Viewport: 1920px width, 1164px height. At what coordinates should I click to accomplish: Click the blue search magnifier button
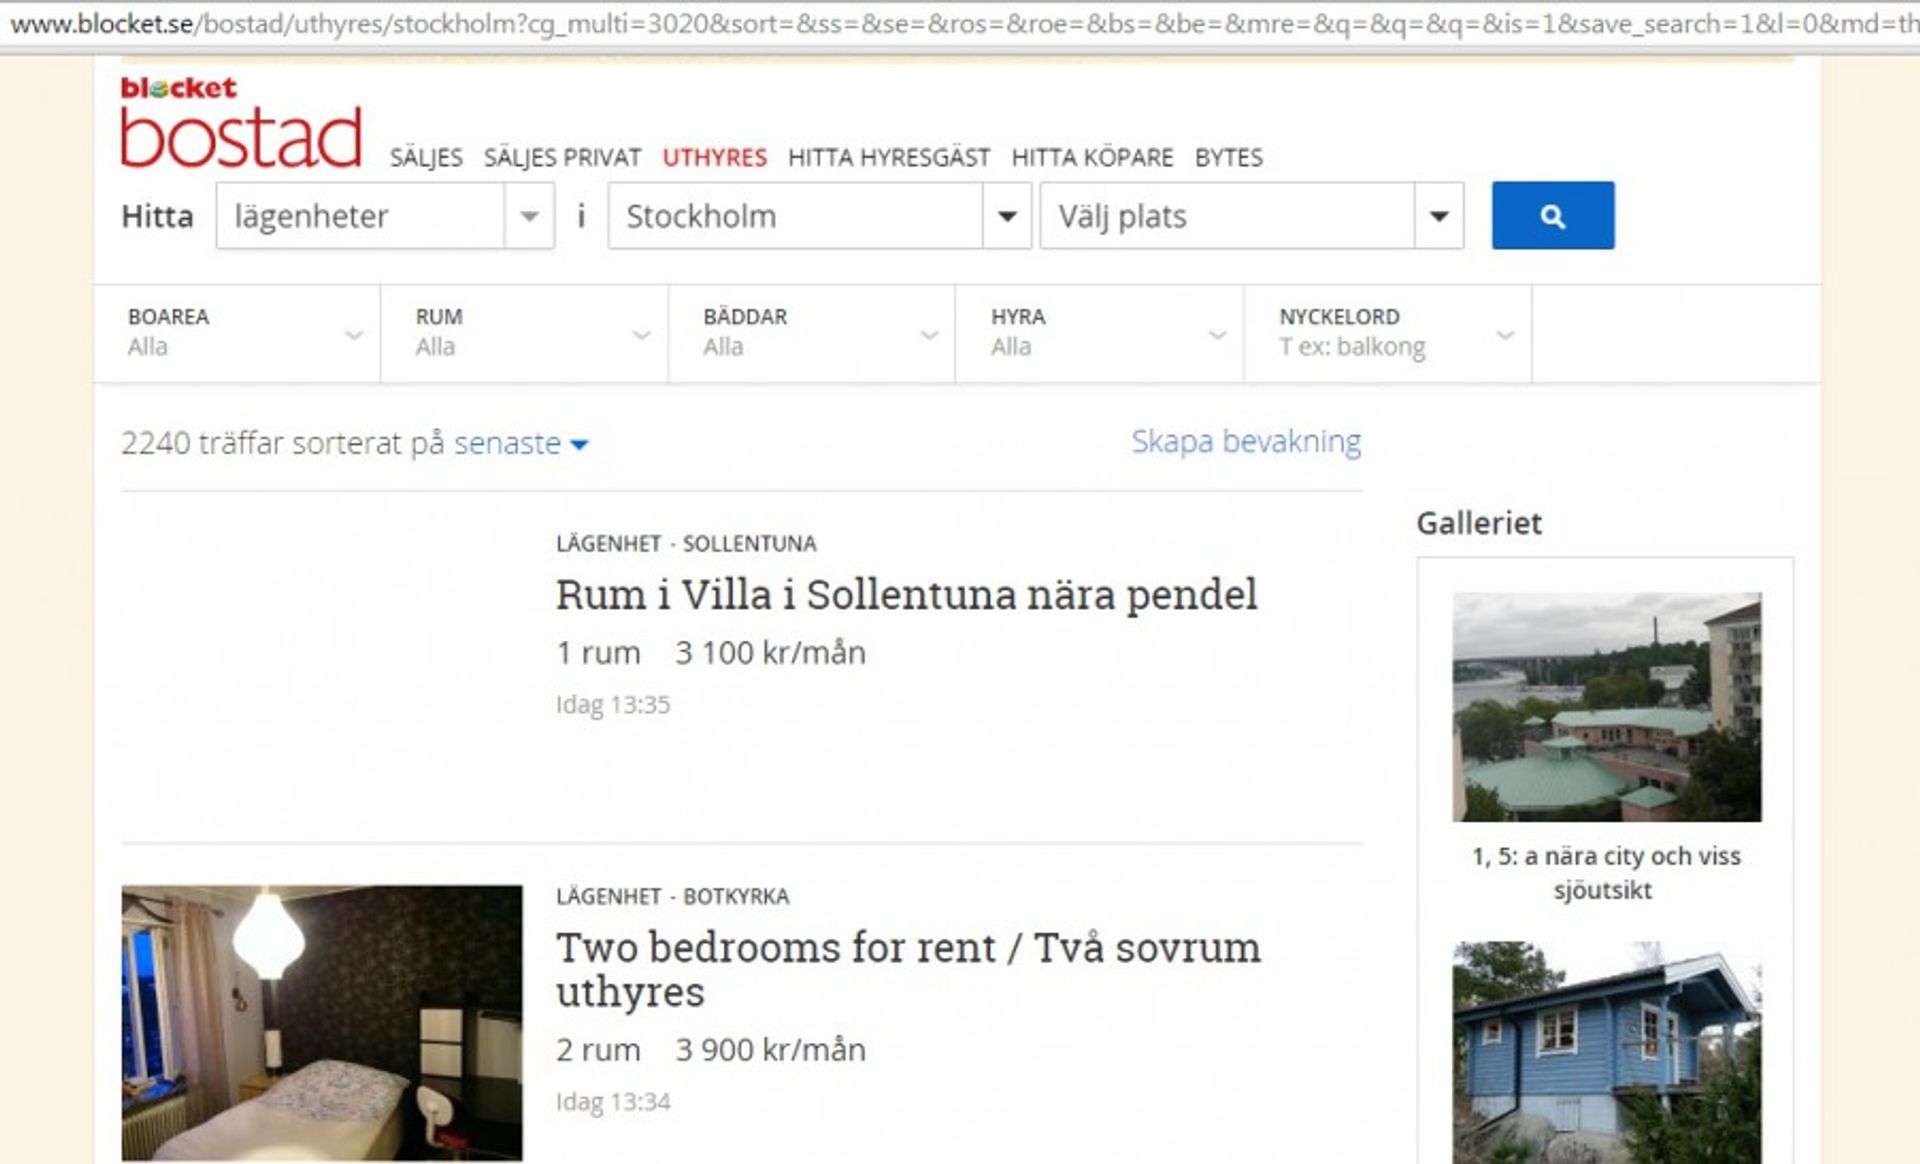(x=1552, y=215)
